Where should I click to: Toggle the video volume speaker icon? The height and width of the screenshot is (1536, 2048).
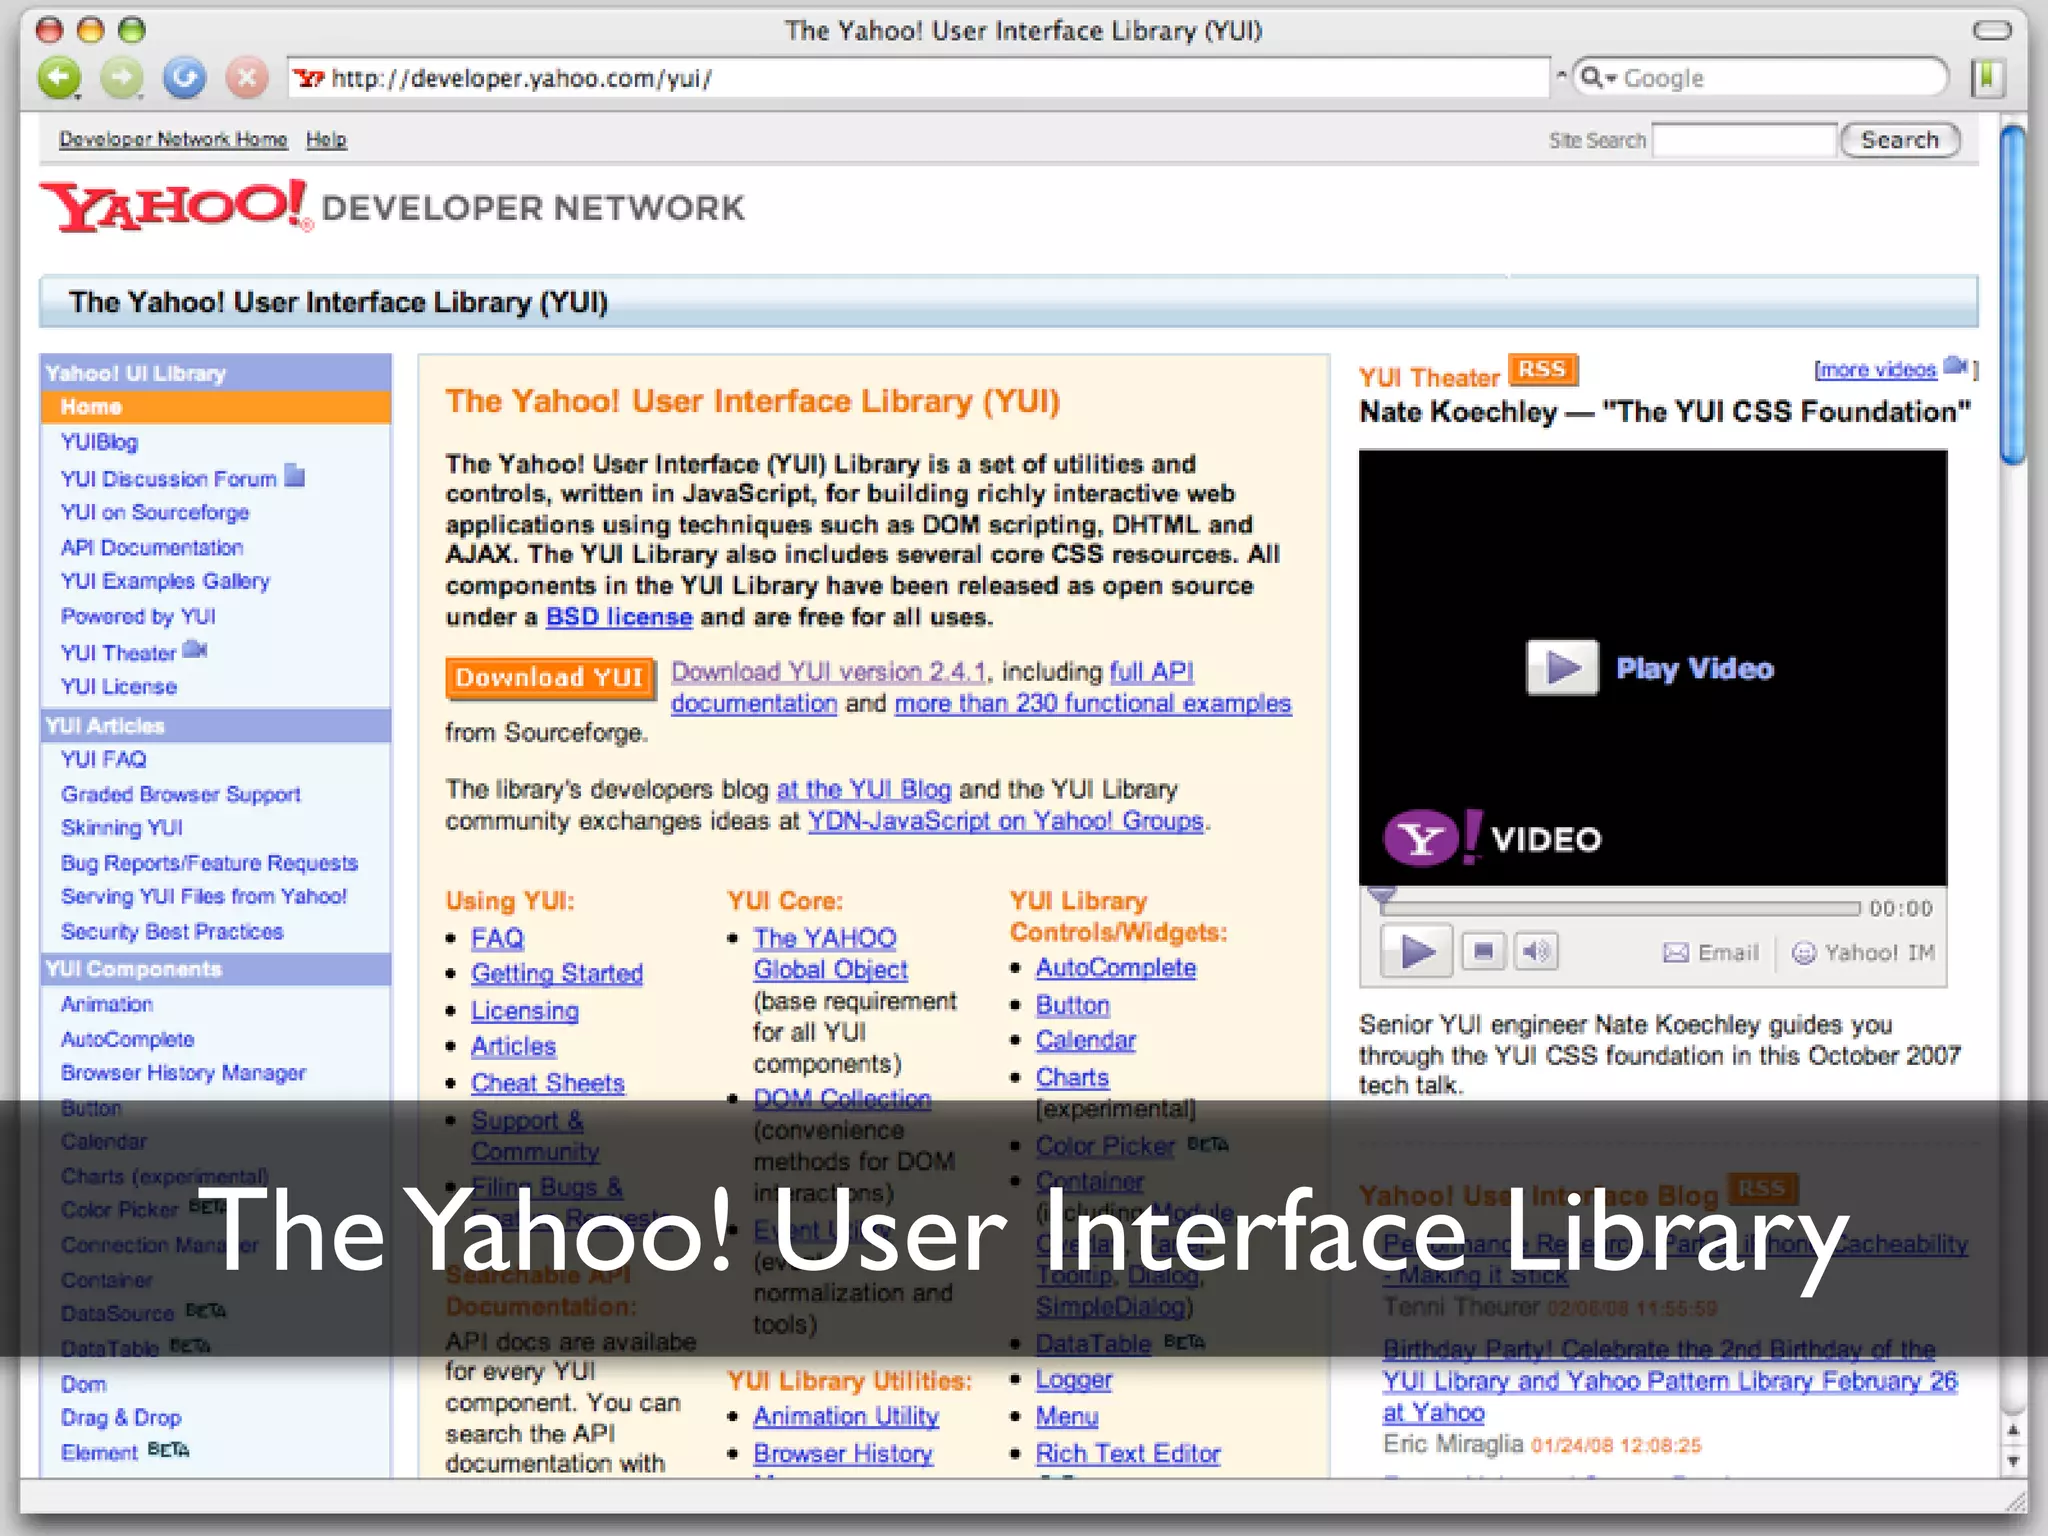(x=1536, y=951)
